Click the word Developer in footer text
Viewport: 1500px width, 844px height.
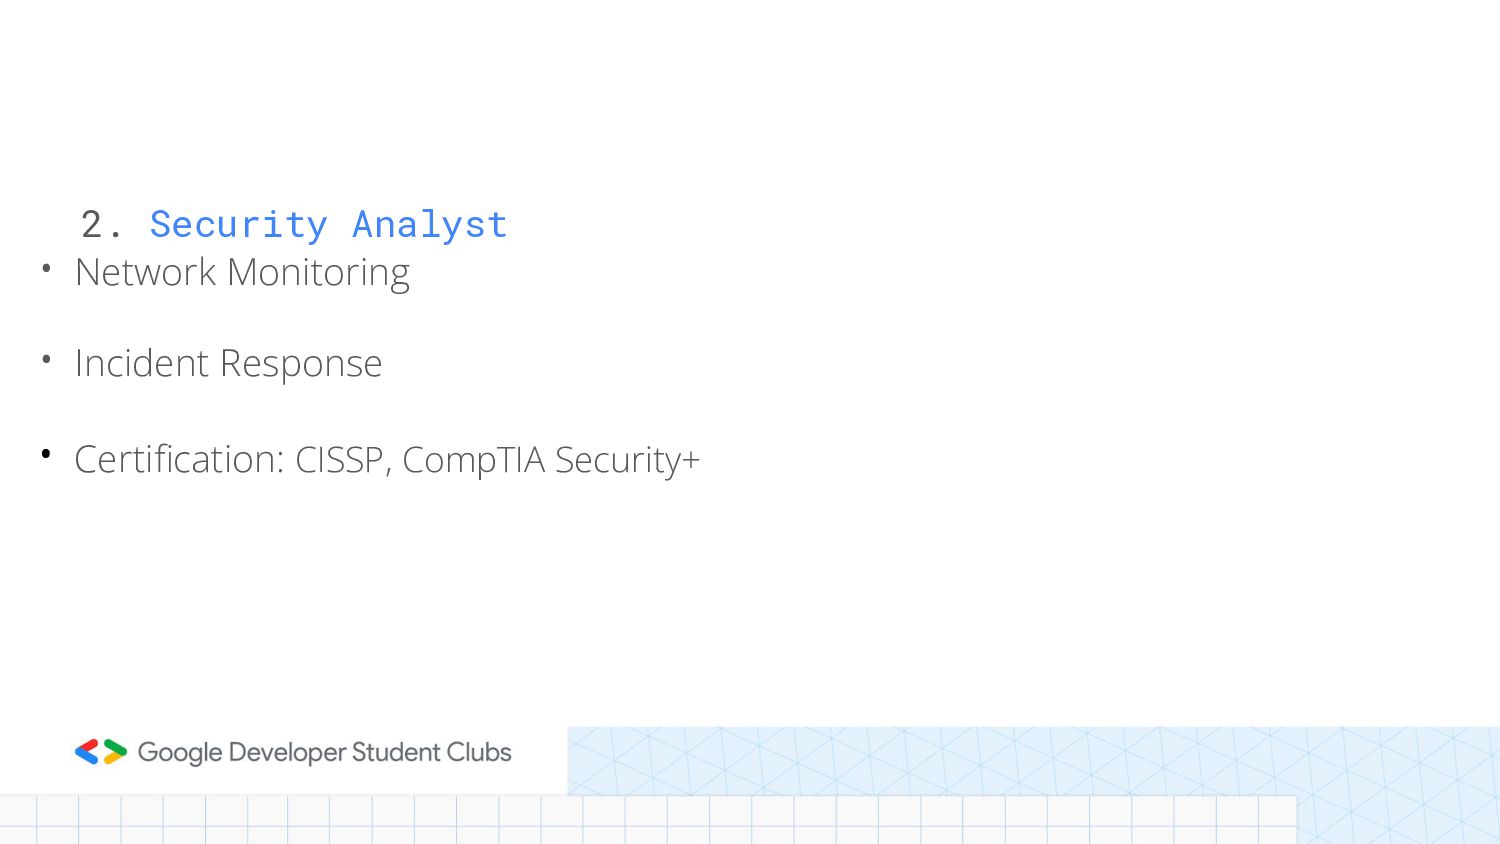pyautogui.click(x=287, y=752)
